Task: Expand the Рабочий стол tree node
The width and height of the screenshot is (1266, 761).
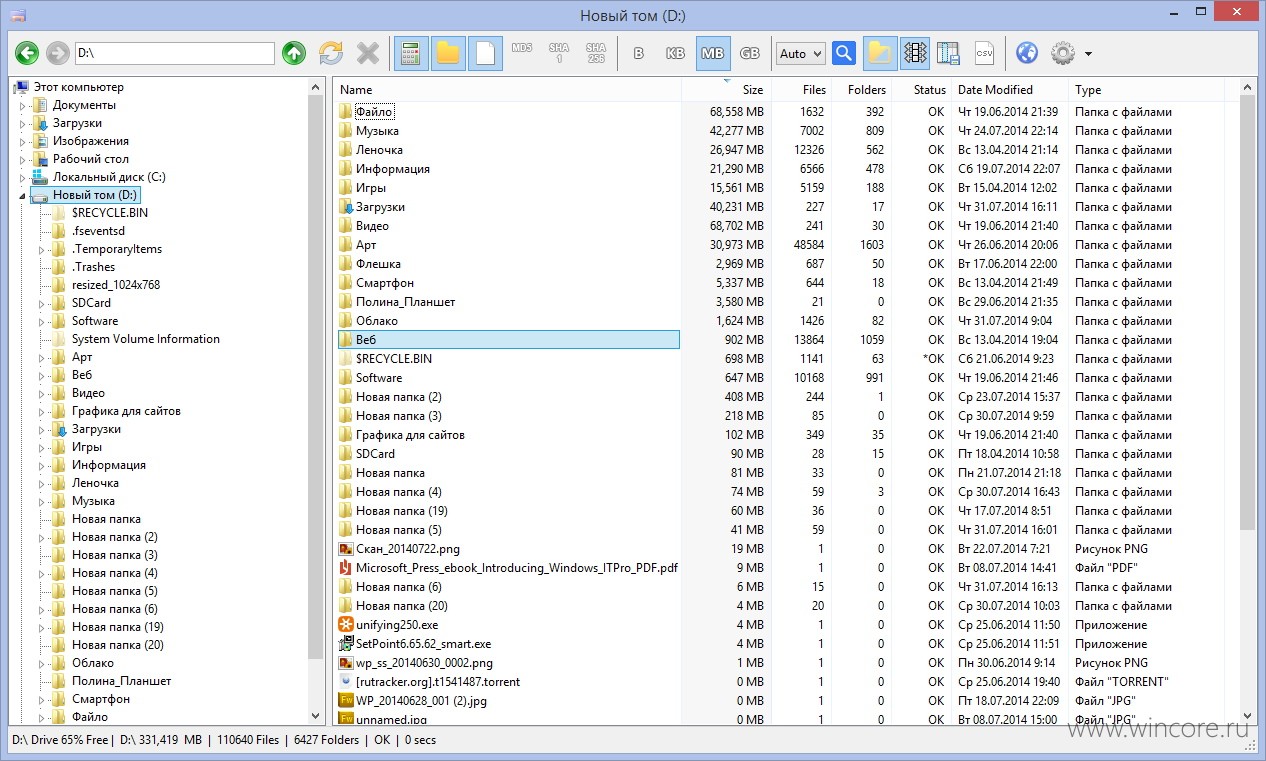Action: [x=23, y=159]
